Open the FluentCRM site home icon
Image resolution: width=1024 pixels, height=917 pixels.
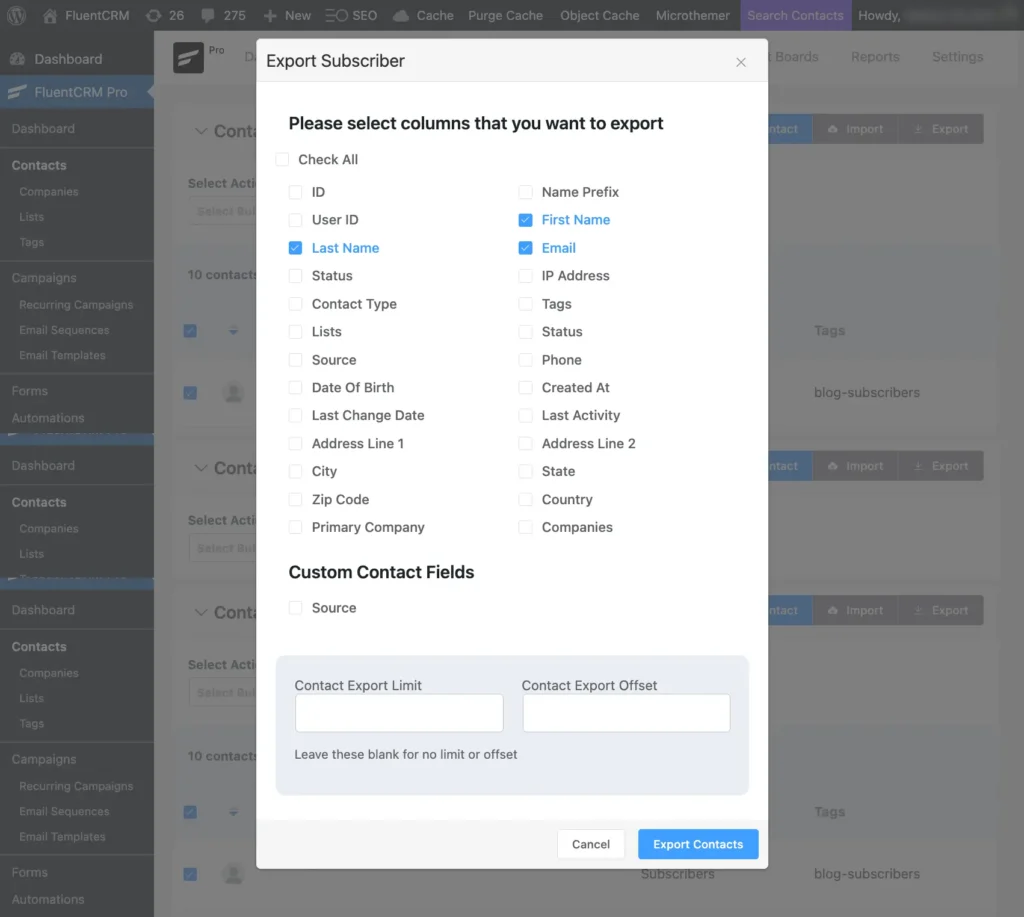click(x=50, y=16)
